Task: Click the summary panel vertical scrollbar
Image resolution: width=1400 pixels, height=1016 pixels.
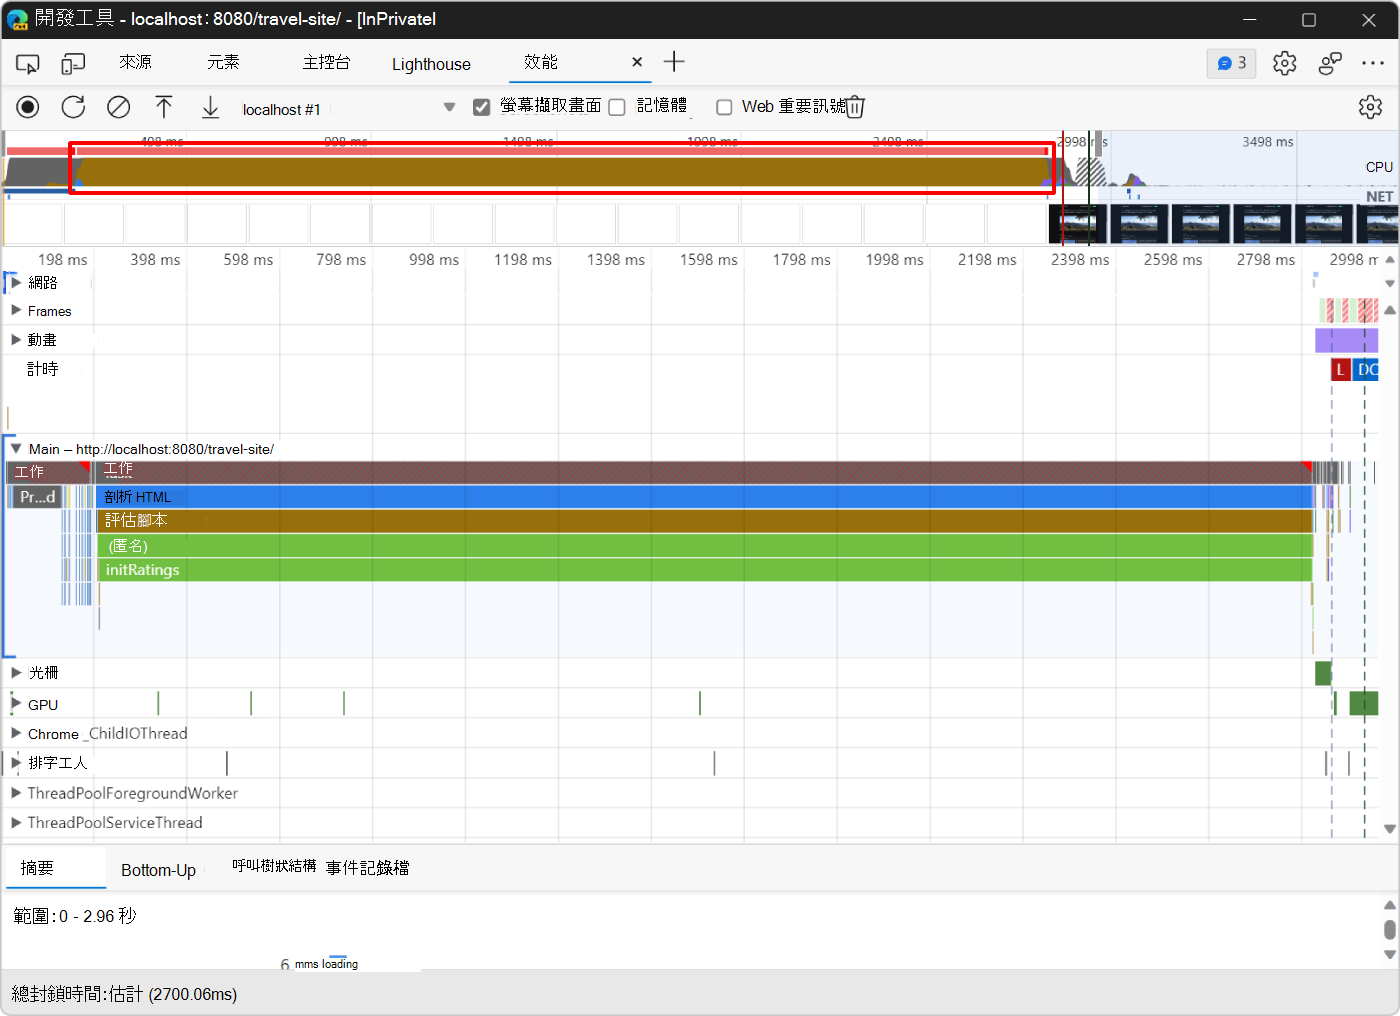Action: (1389, 930)
